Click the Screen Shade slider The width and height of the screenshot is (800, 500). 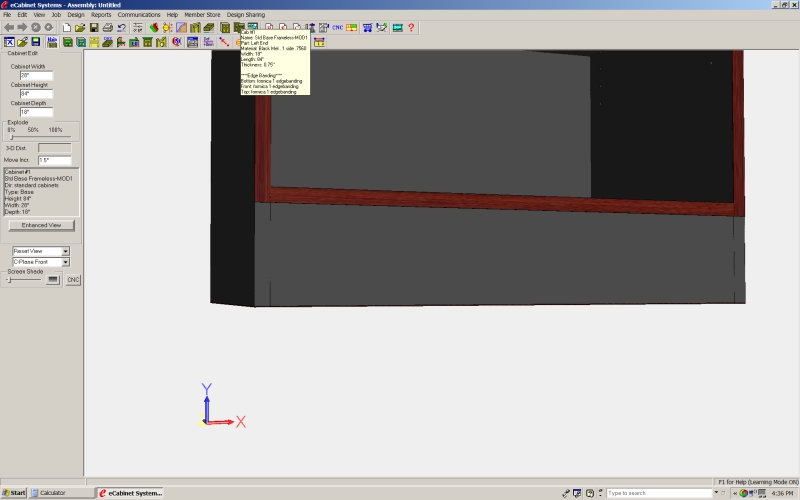tap(23, 280)
